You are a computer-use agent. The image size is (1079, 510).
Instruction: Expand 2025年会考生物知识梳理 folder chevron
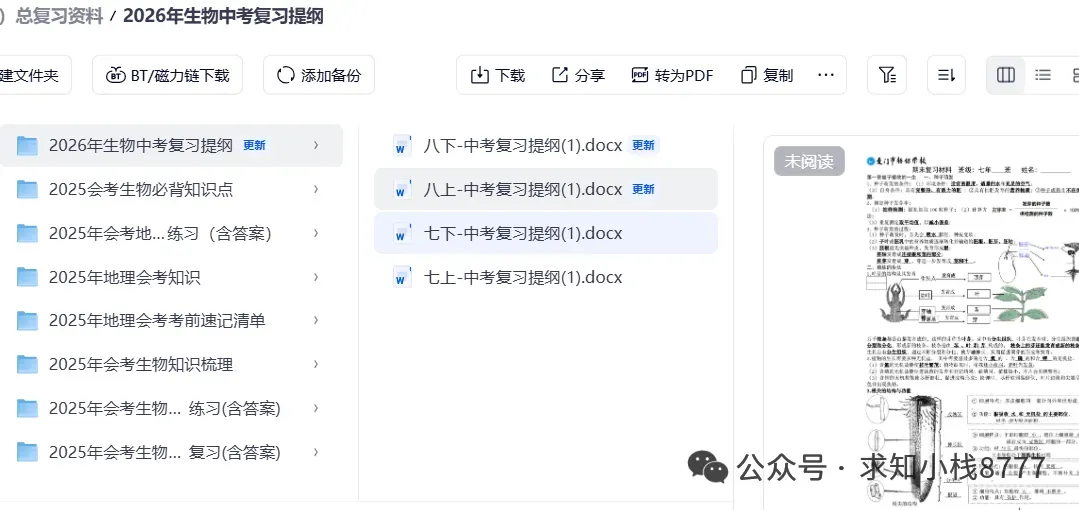click(316, 364)
